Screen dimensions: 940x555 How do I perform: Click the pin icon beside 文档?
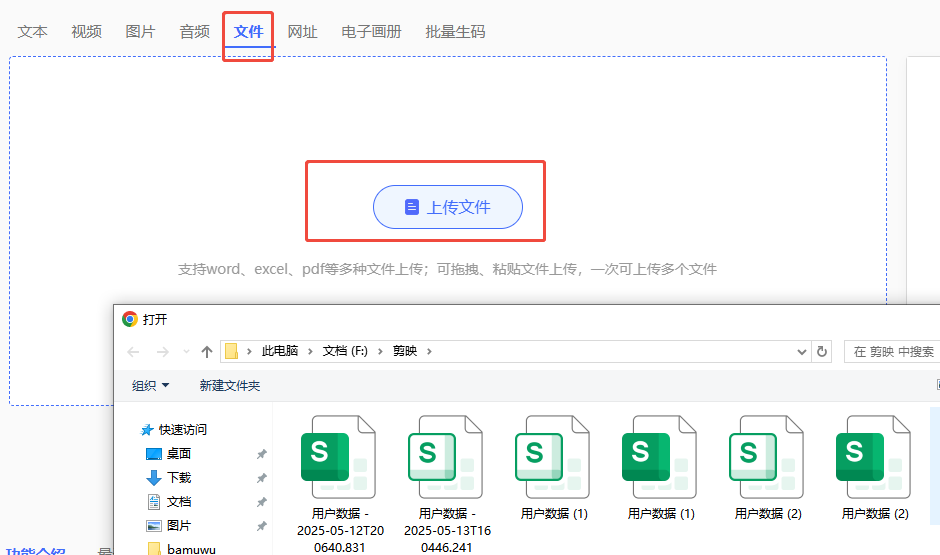(x=262, y=502)
